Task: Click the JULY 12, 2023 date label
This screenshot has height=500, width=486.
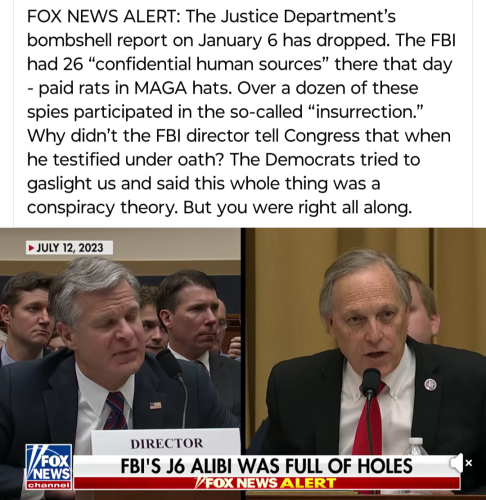Action: (x=70, y=248)
